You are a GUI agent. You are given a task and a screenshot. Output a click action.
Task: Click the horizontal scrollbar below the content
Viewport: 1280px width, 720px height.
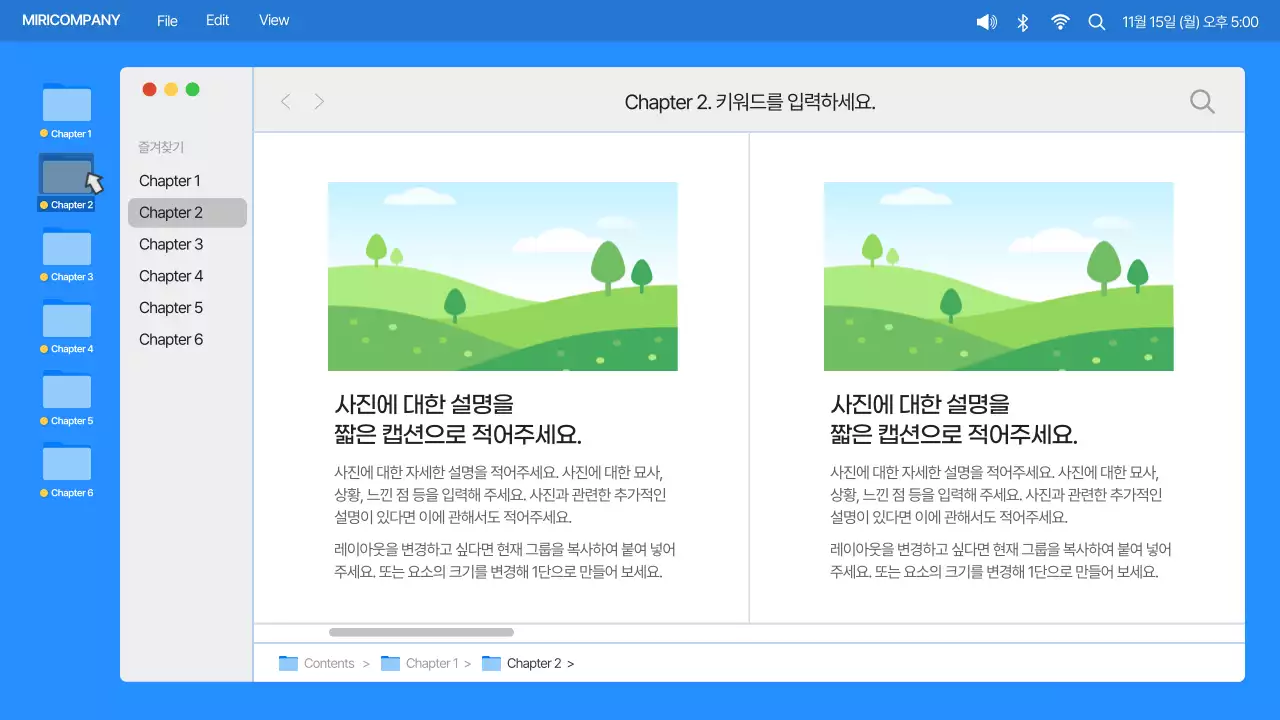coord(420,631)
